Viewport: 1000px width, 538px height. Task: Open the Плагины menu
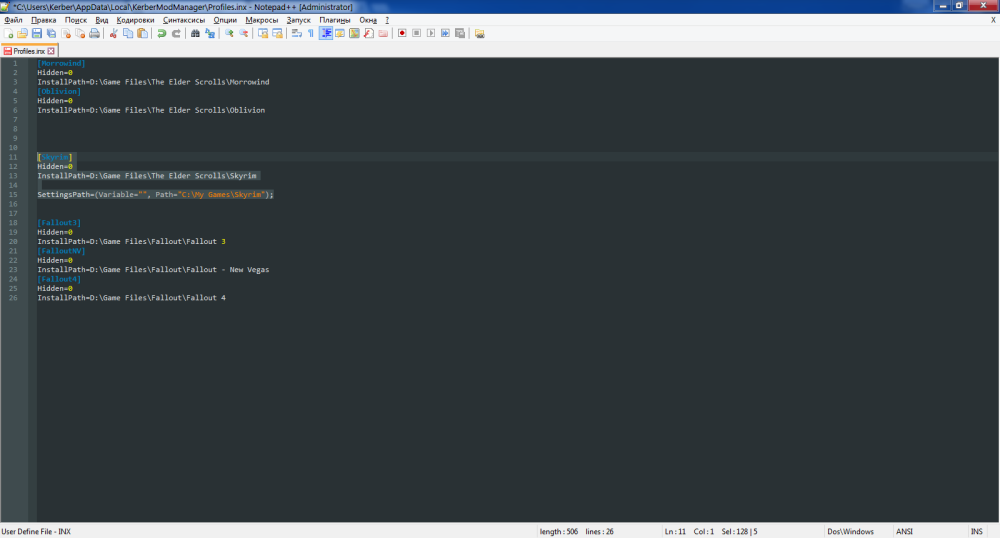coord(334,20)
